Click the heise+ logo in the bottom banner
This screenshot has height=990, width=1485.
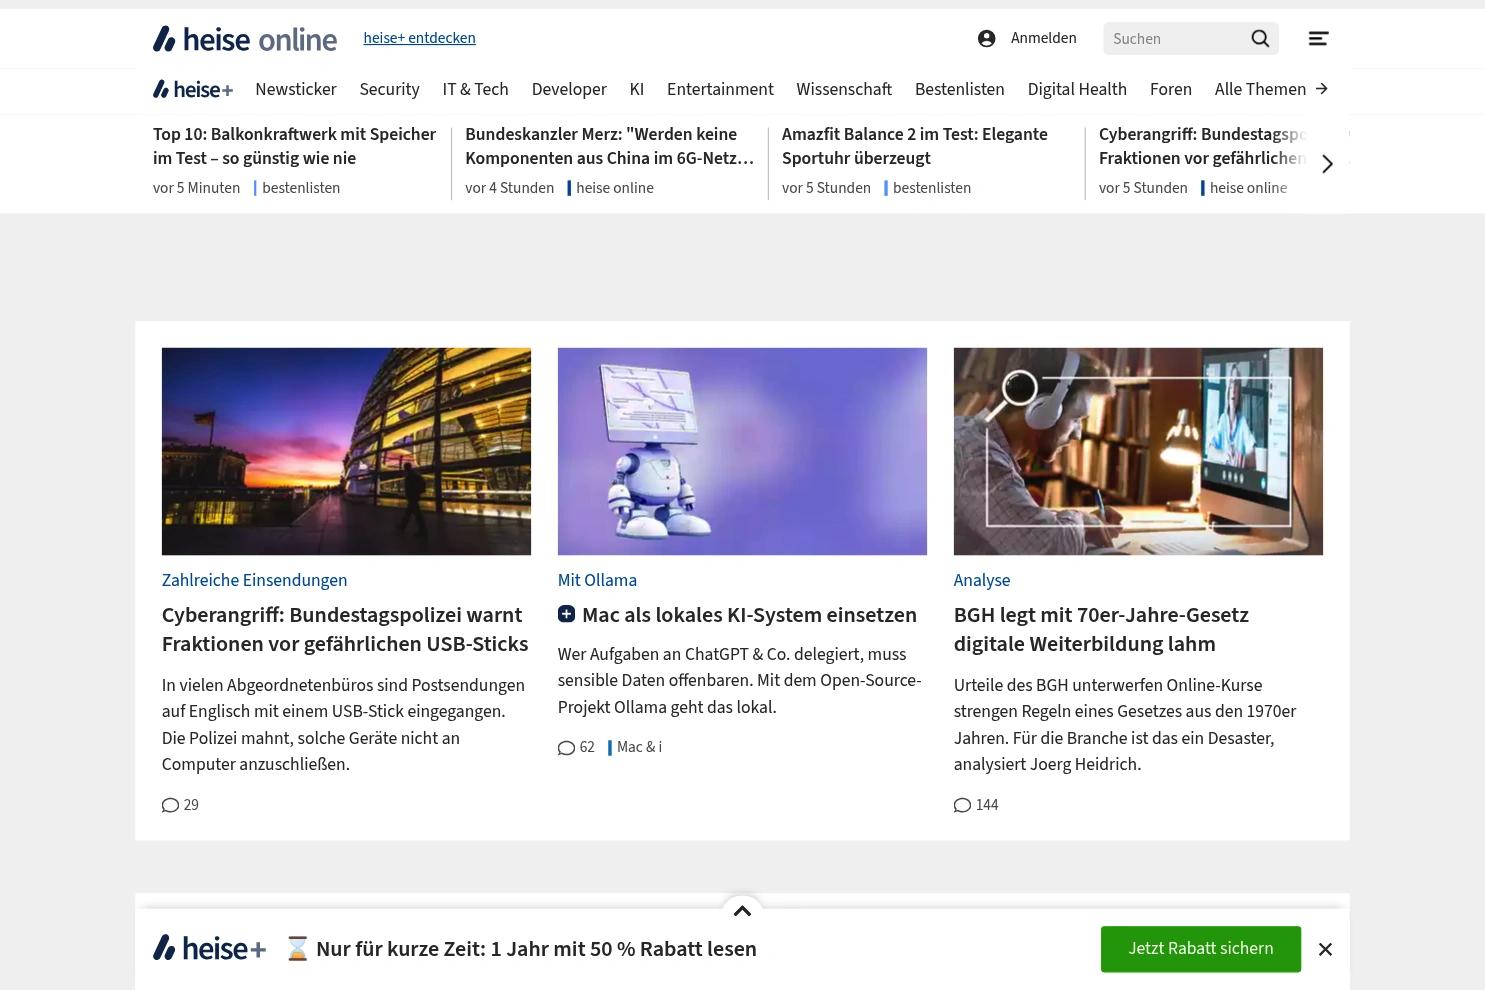coord(208,948)
